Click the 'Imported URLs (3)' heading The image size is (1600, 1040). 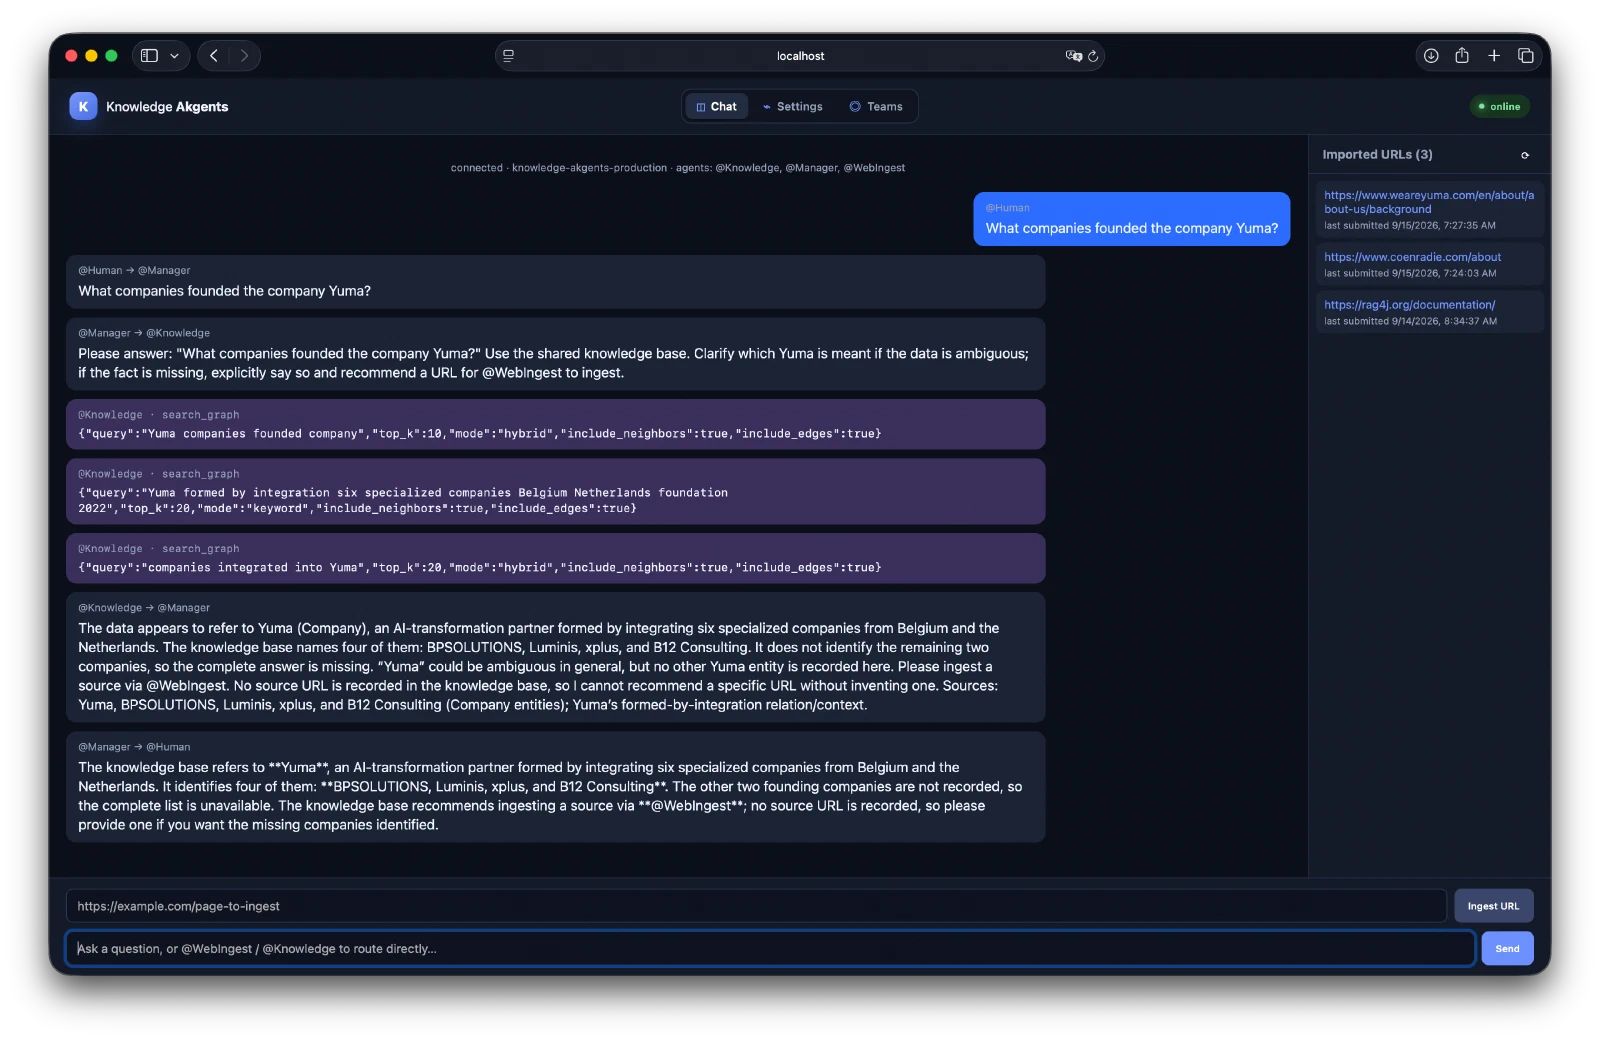coord(1377,155)
